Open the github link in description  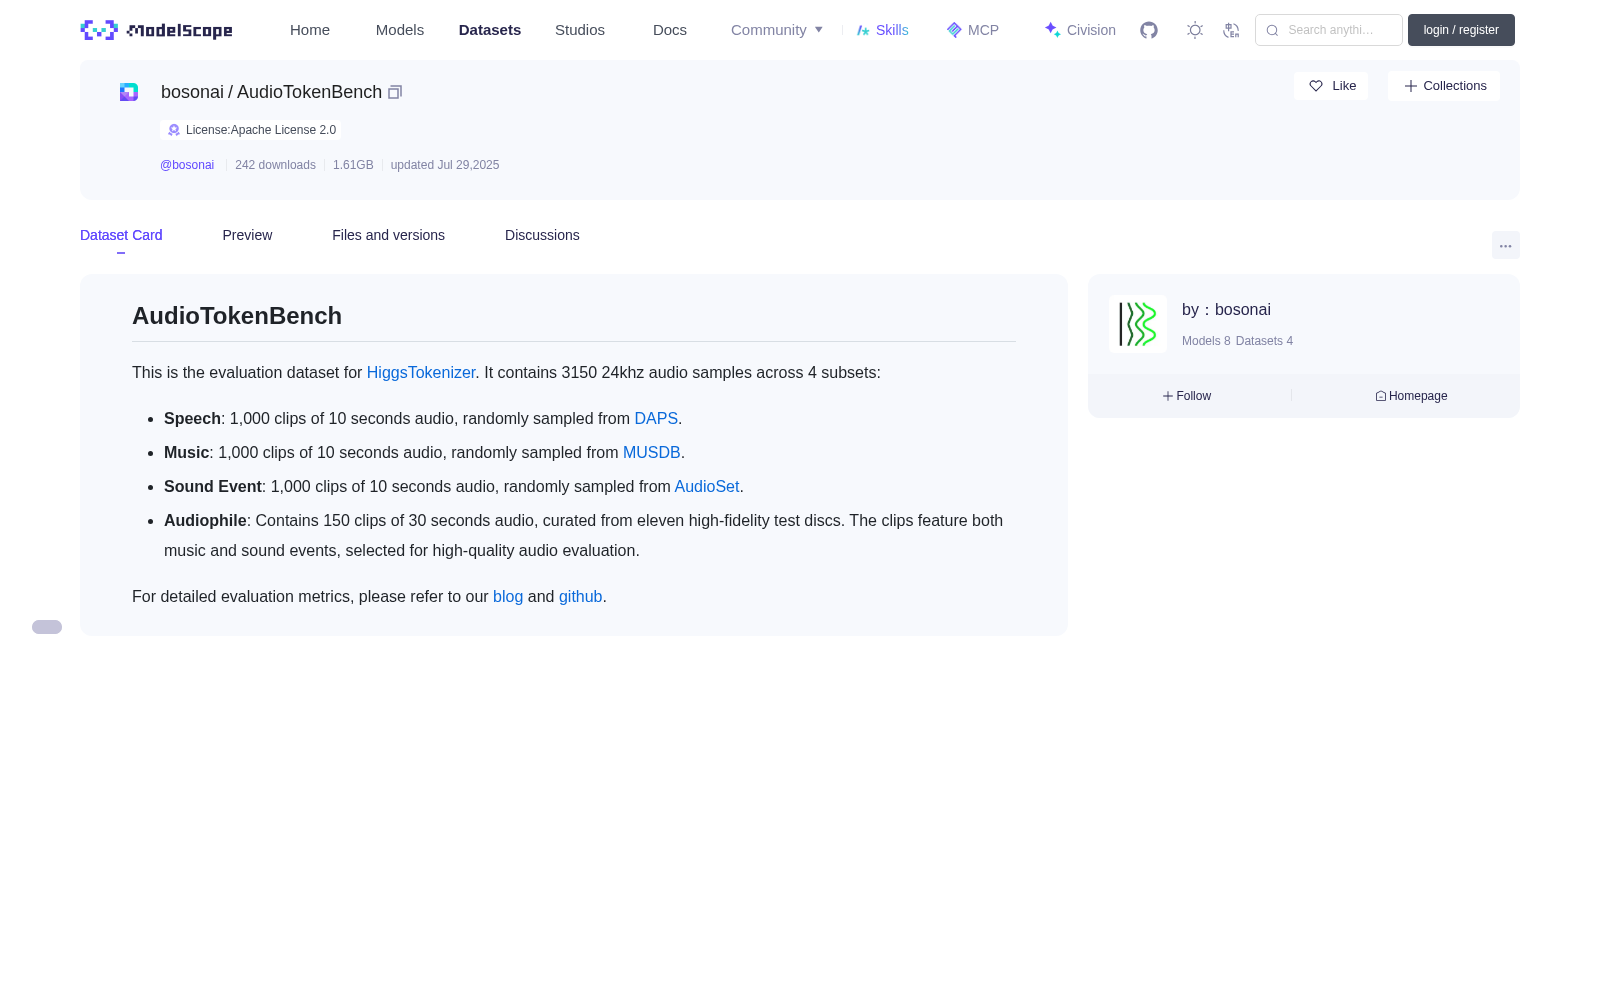[580, 596]
